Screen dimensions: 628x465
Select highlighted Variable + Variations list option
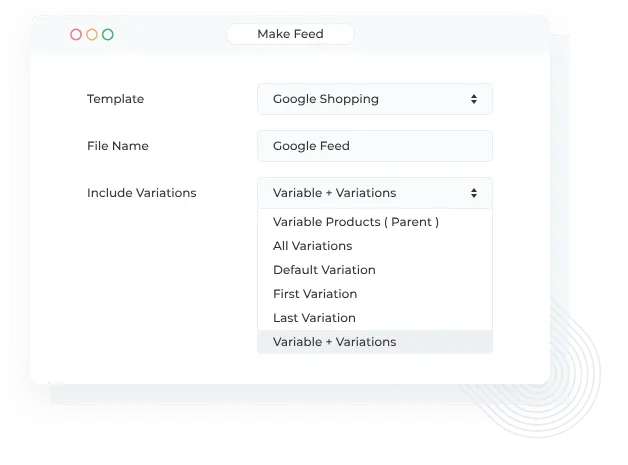pos(335,342)
